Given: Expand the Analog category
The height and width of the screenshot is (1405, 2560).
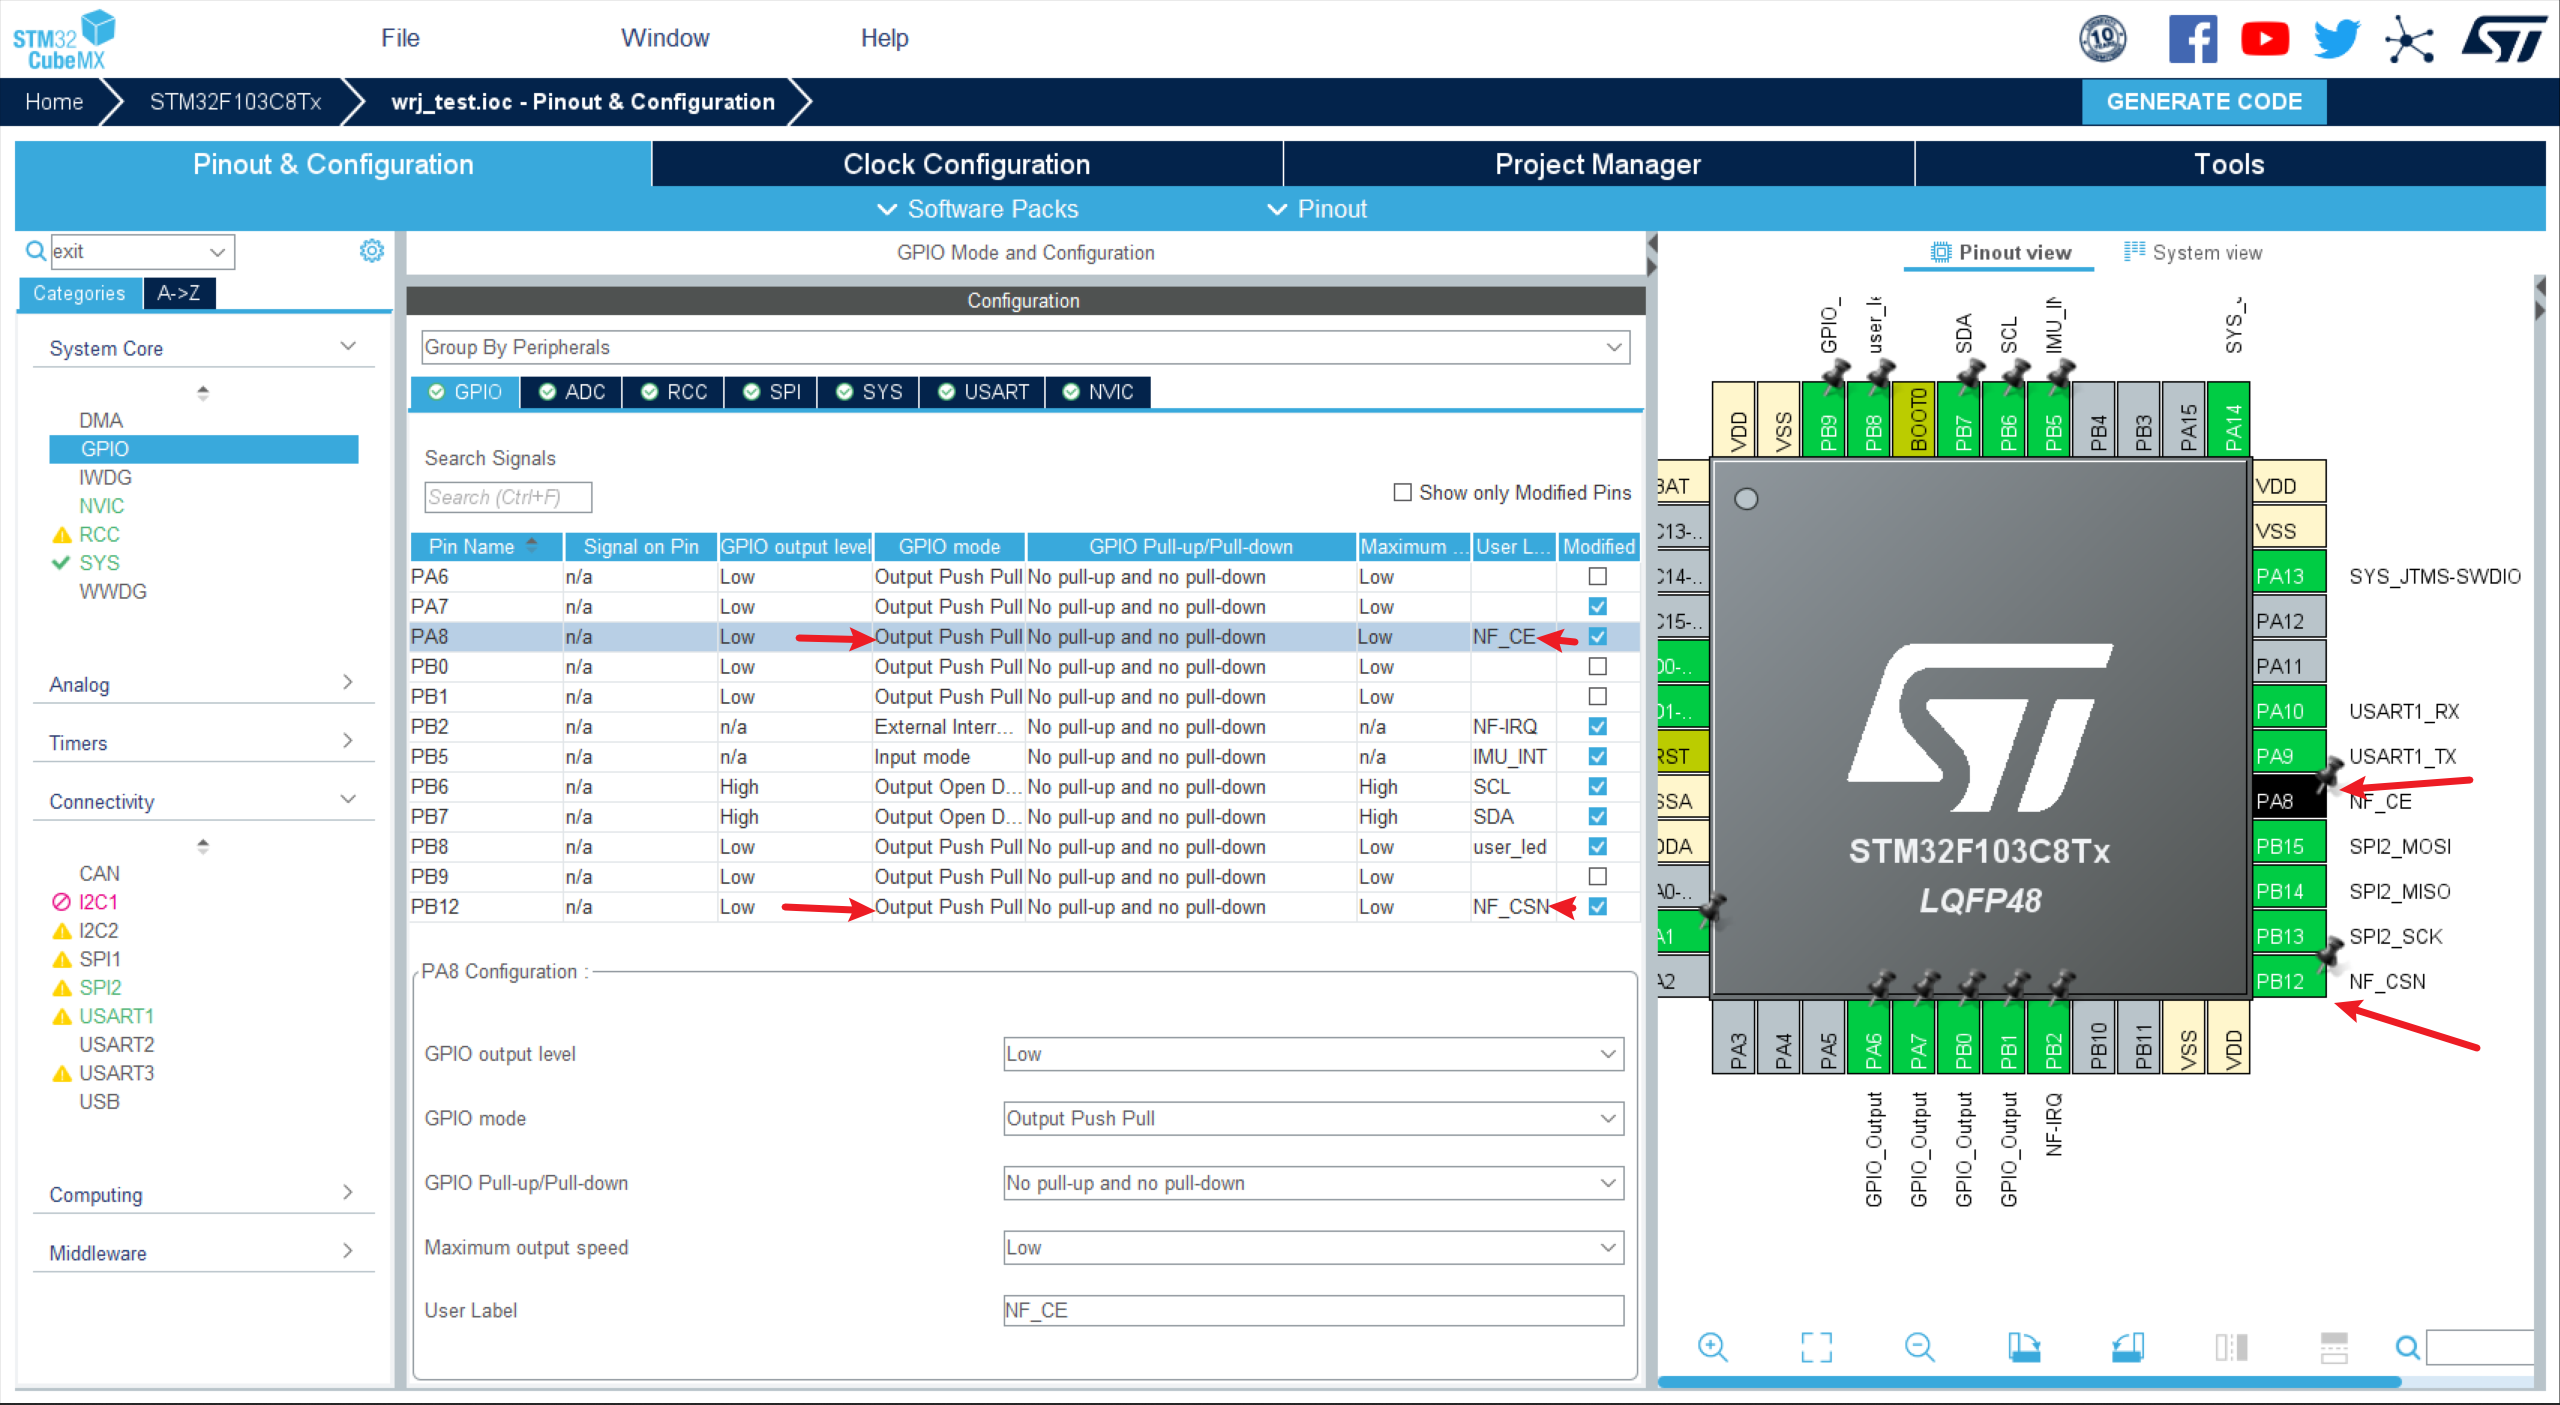Looking at the screenshot, I should pyautogui.click(x=203, y=684).
